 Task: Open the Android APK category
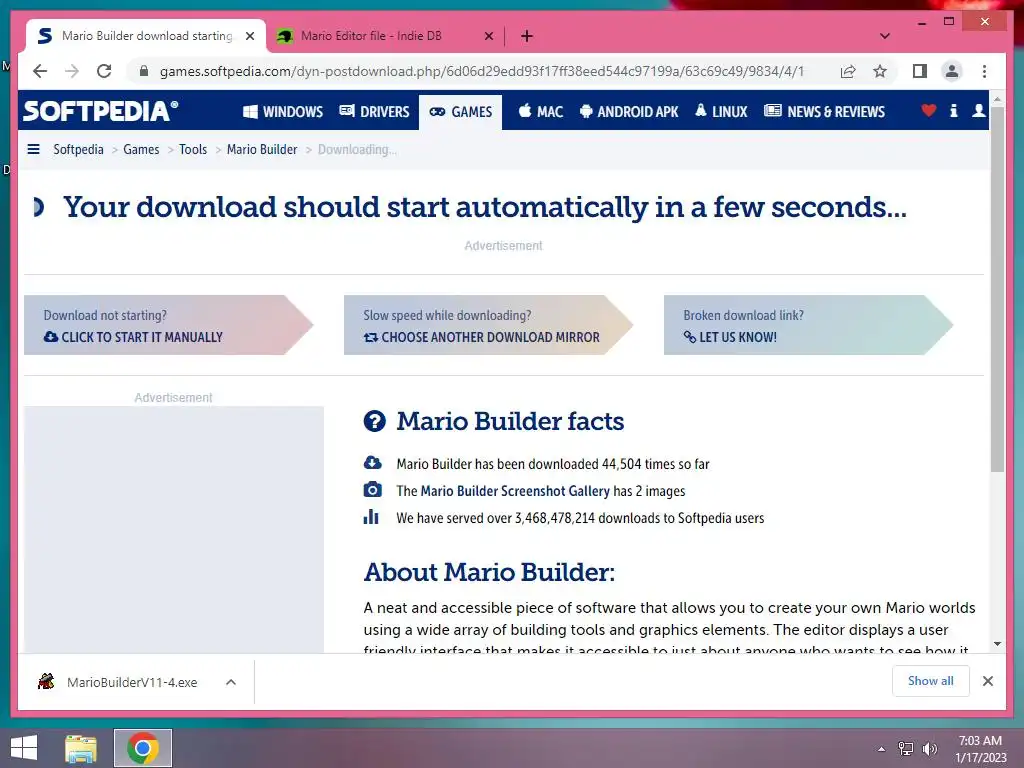(629, 112)
